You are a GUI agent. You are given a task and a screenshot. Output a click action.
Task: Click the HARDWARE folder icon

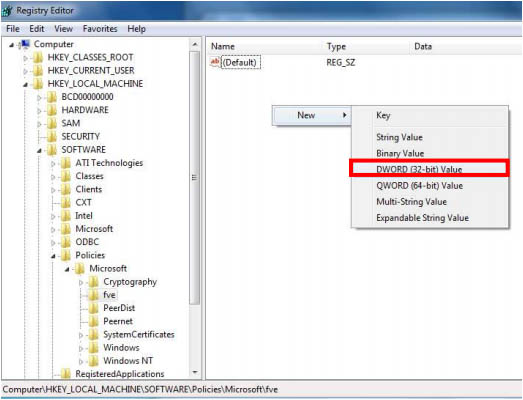(x=52, y=110)
